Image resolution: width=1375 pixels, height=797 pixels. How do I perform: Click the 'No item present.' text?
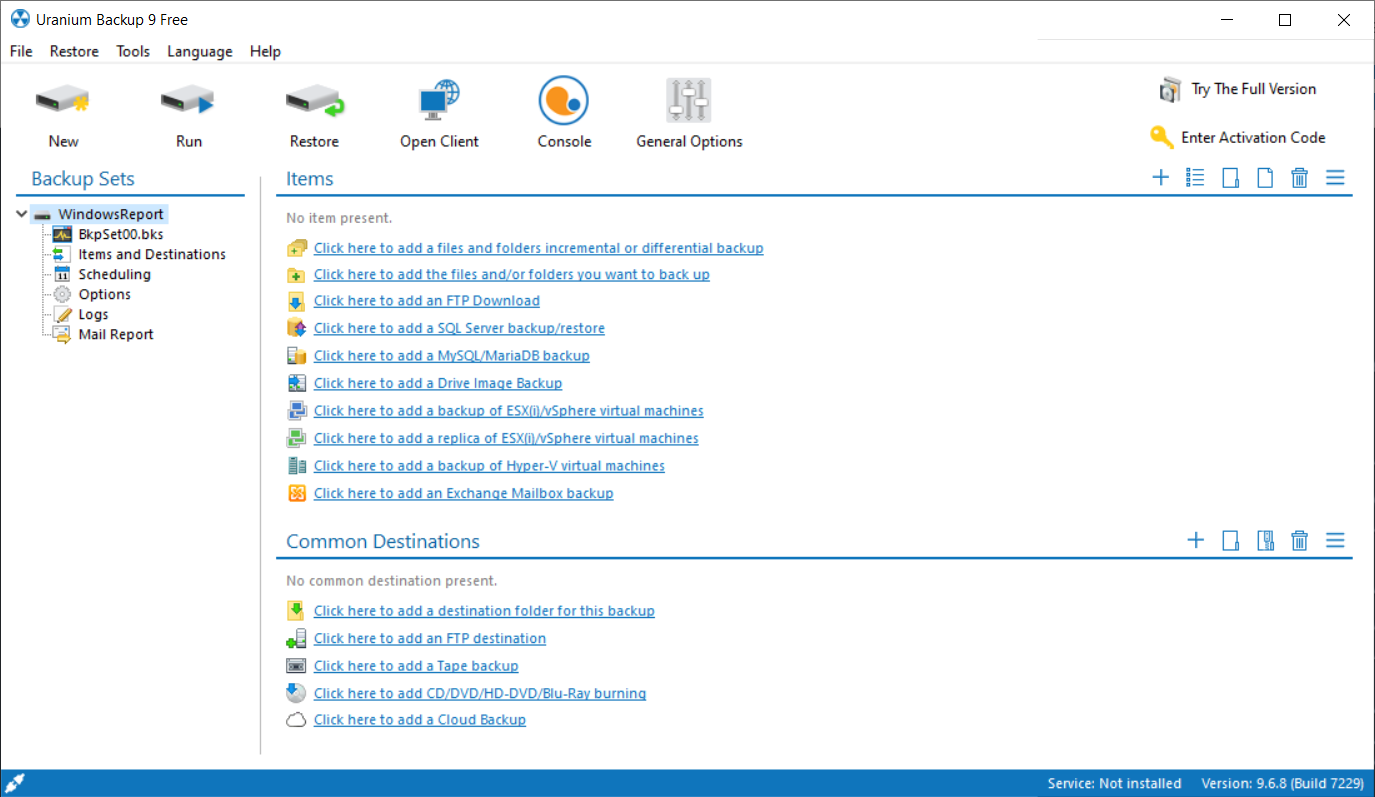[x=339, y=218]
